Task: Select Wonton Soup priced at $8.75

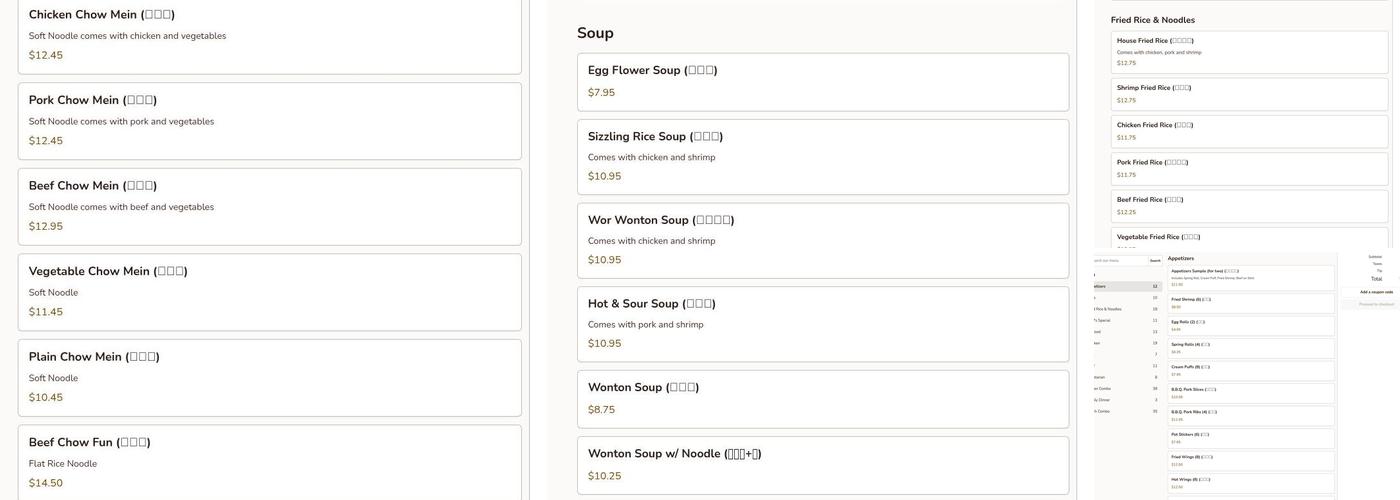Action: pyautogui.click(x=822, y=399)
